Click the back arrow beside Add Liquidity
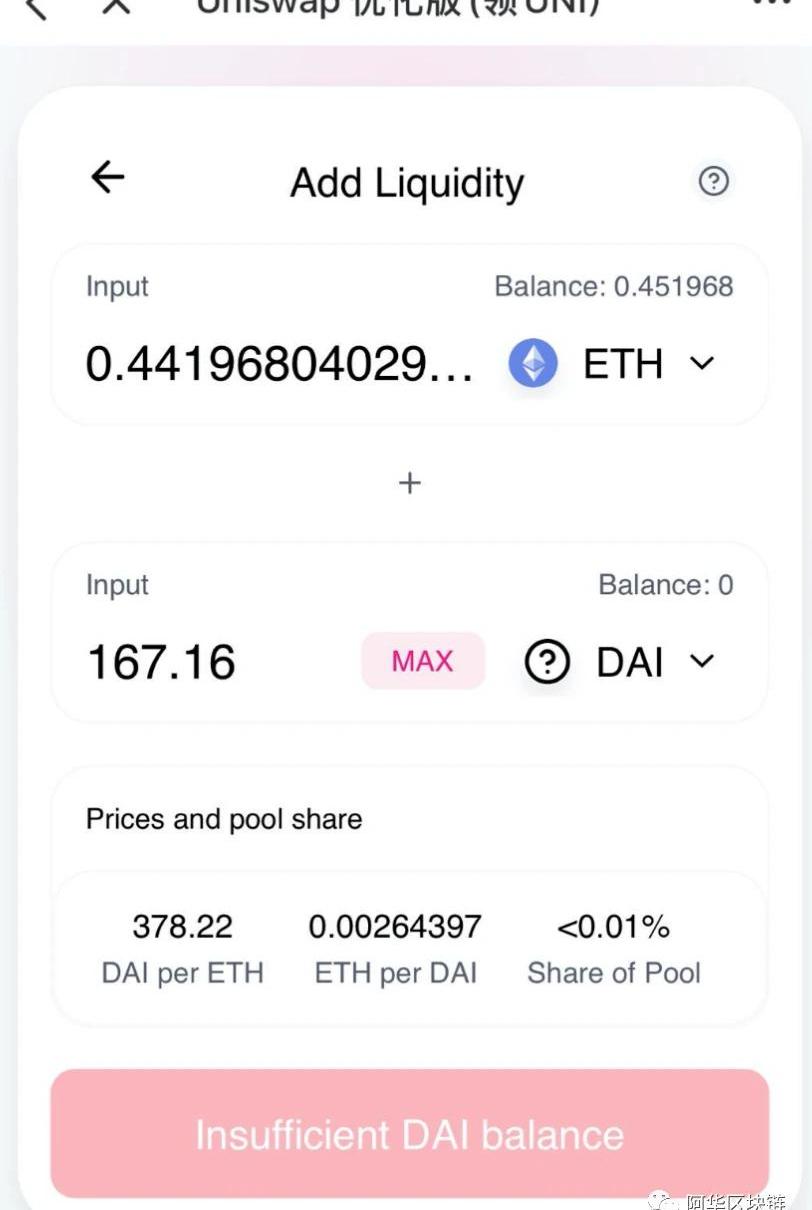 [107, 178]
